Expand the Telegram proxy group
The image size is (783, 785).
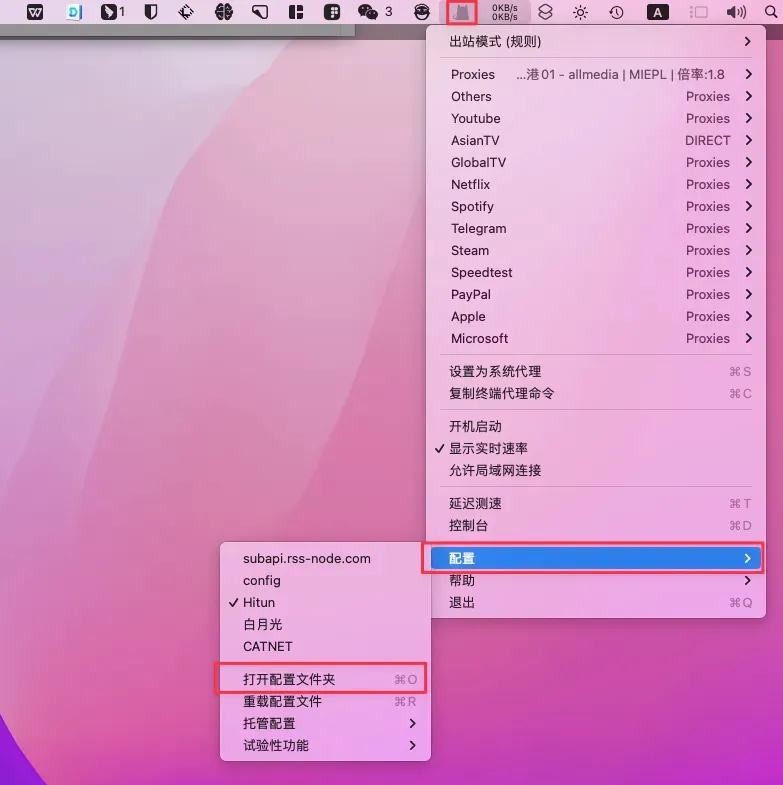click(596, 229)
